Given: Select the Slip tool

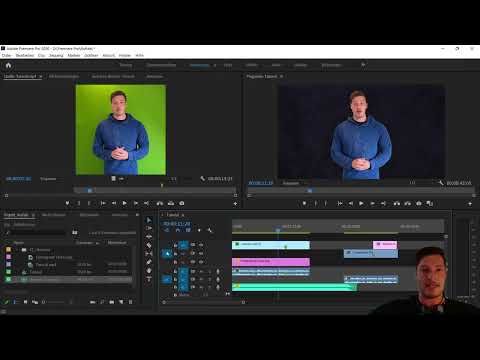Looking at the screenshot, I should pyautogui.click(x=149, y=254).
